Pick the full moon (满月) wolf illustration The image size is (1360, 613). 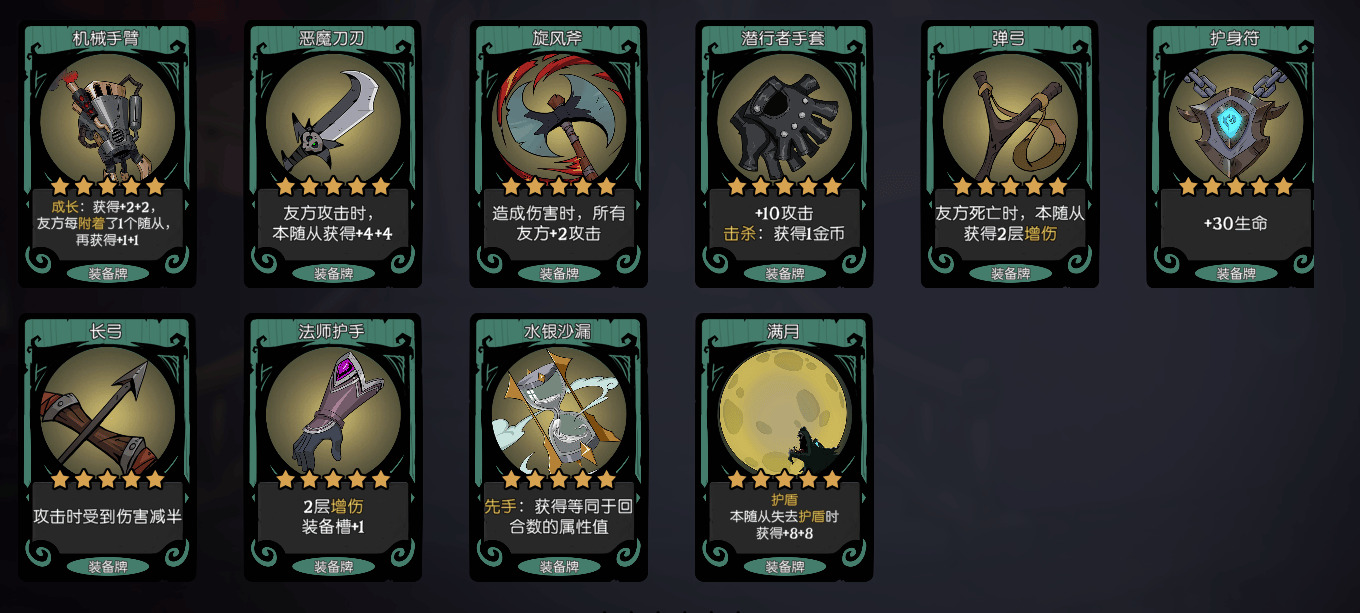pyautogui.click(x=784, y=412)
